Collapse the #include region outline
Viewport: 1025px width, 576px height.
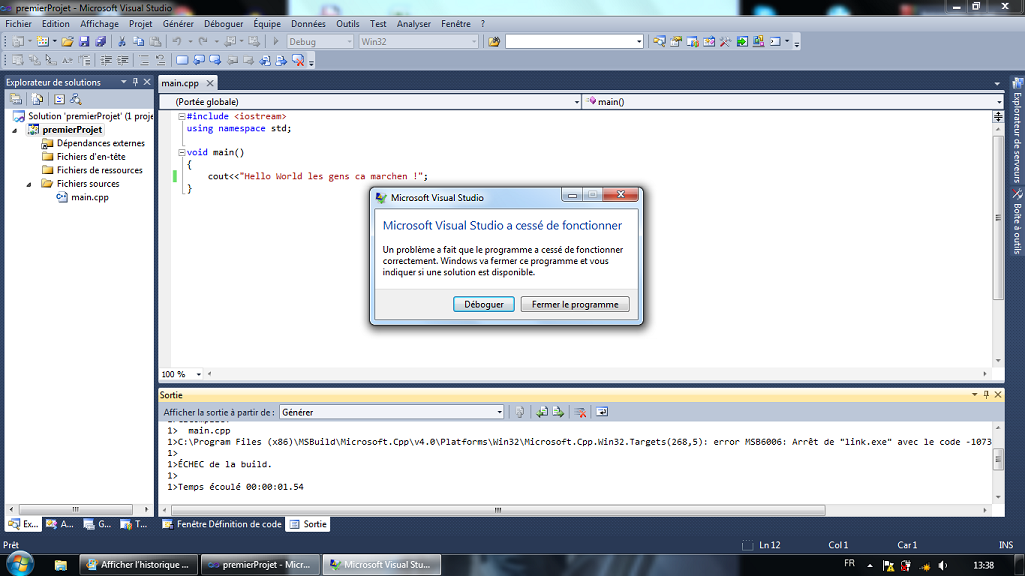tap(182, 116)
